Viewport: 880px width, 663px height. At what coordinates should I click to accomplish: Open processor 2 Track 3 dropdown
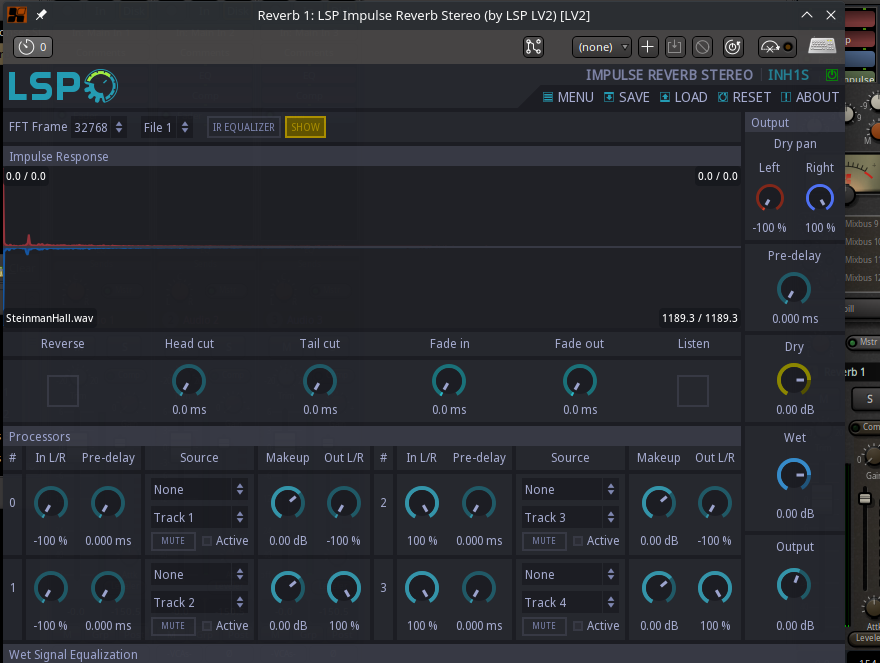(x=570, y=518)
